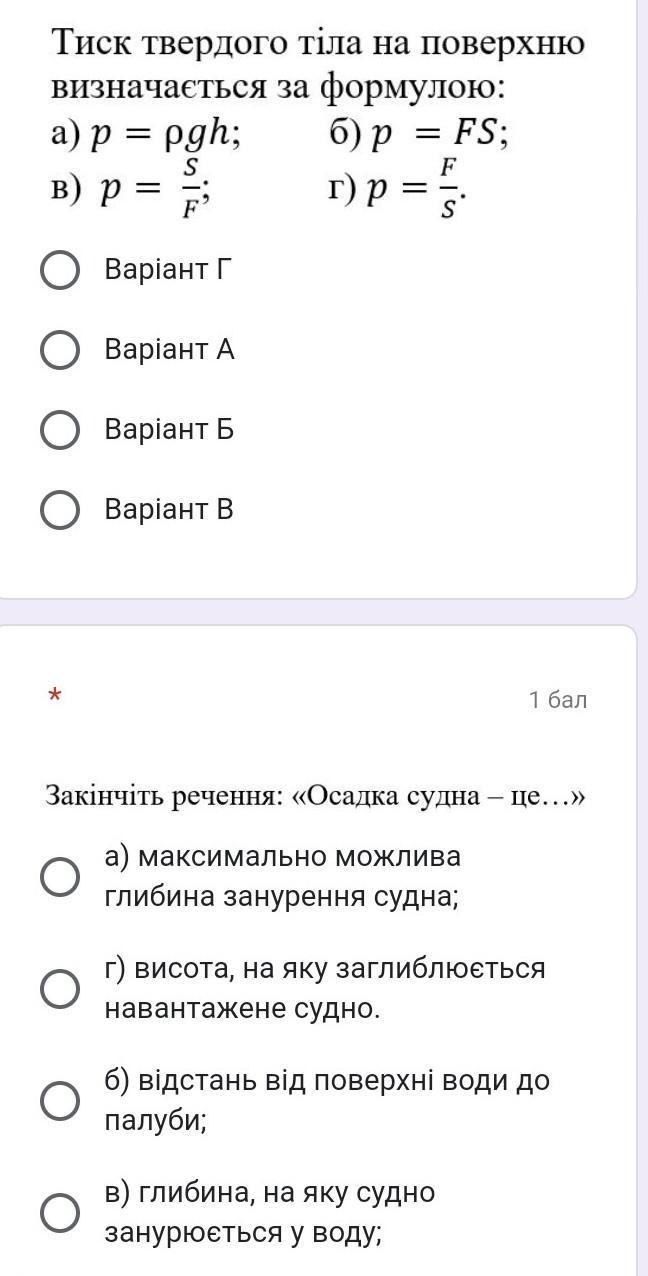Pick radio for 'глибина, на яку судно занурюється'
Screen dimensions: 648x1276
[x=60, y=1213]
